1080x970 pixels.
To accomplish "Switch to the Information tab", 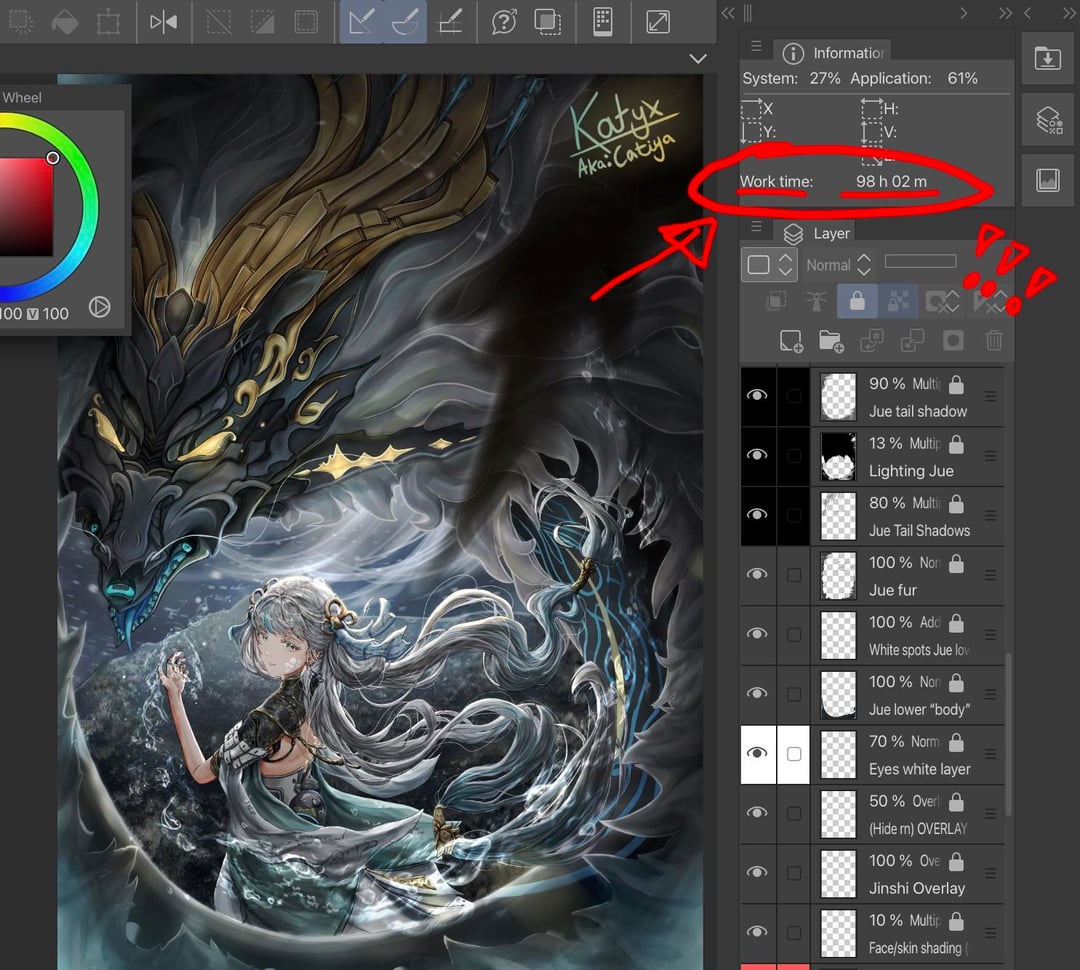I will (836, 53).
